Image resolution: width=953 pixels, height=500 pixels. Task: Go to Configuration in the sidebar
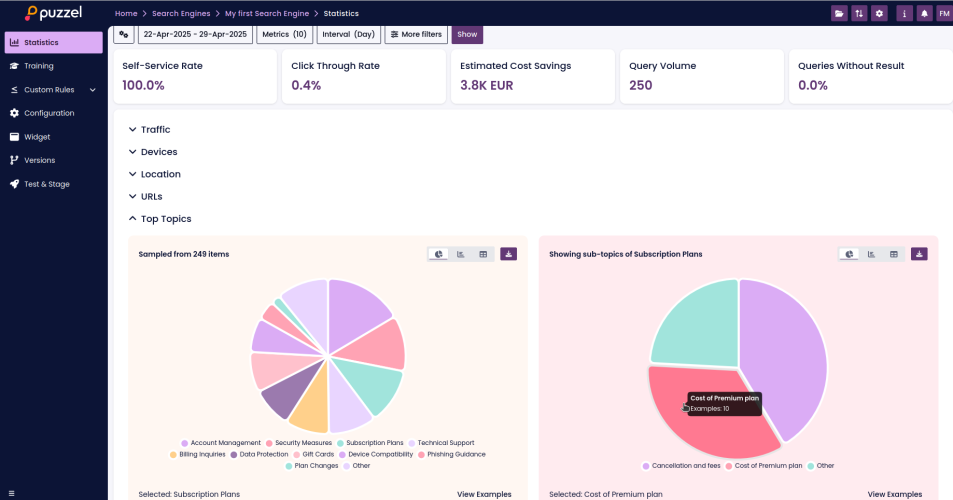tap(49, 113)
